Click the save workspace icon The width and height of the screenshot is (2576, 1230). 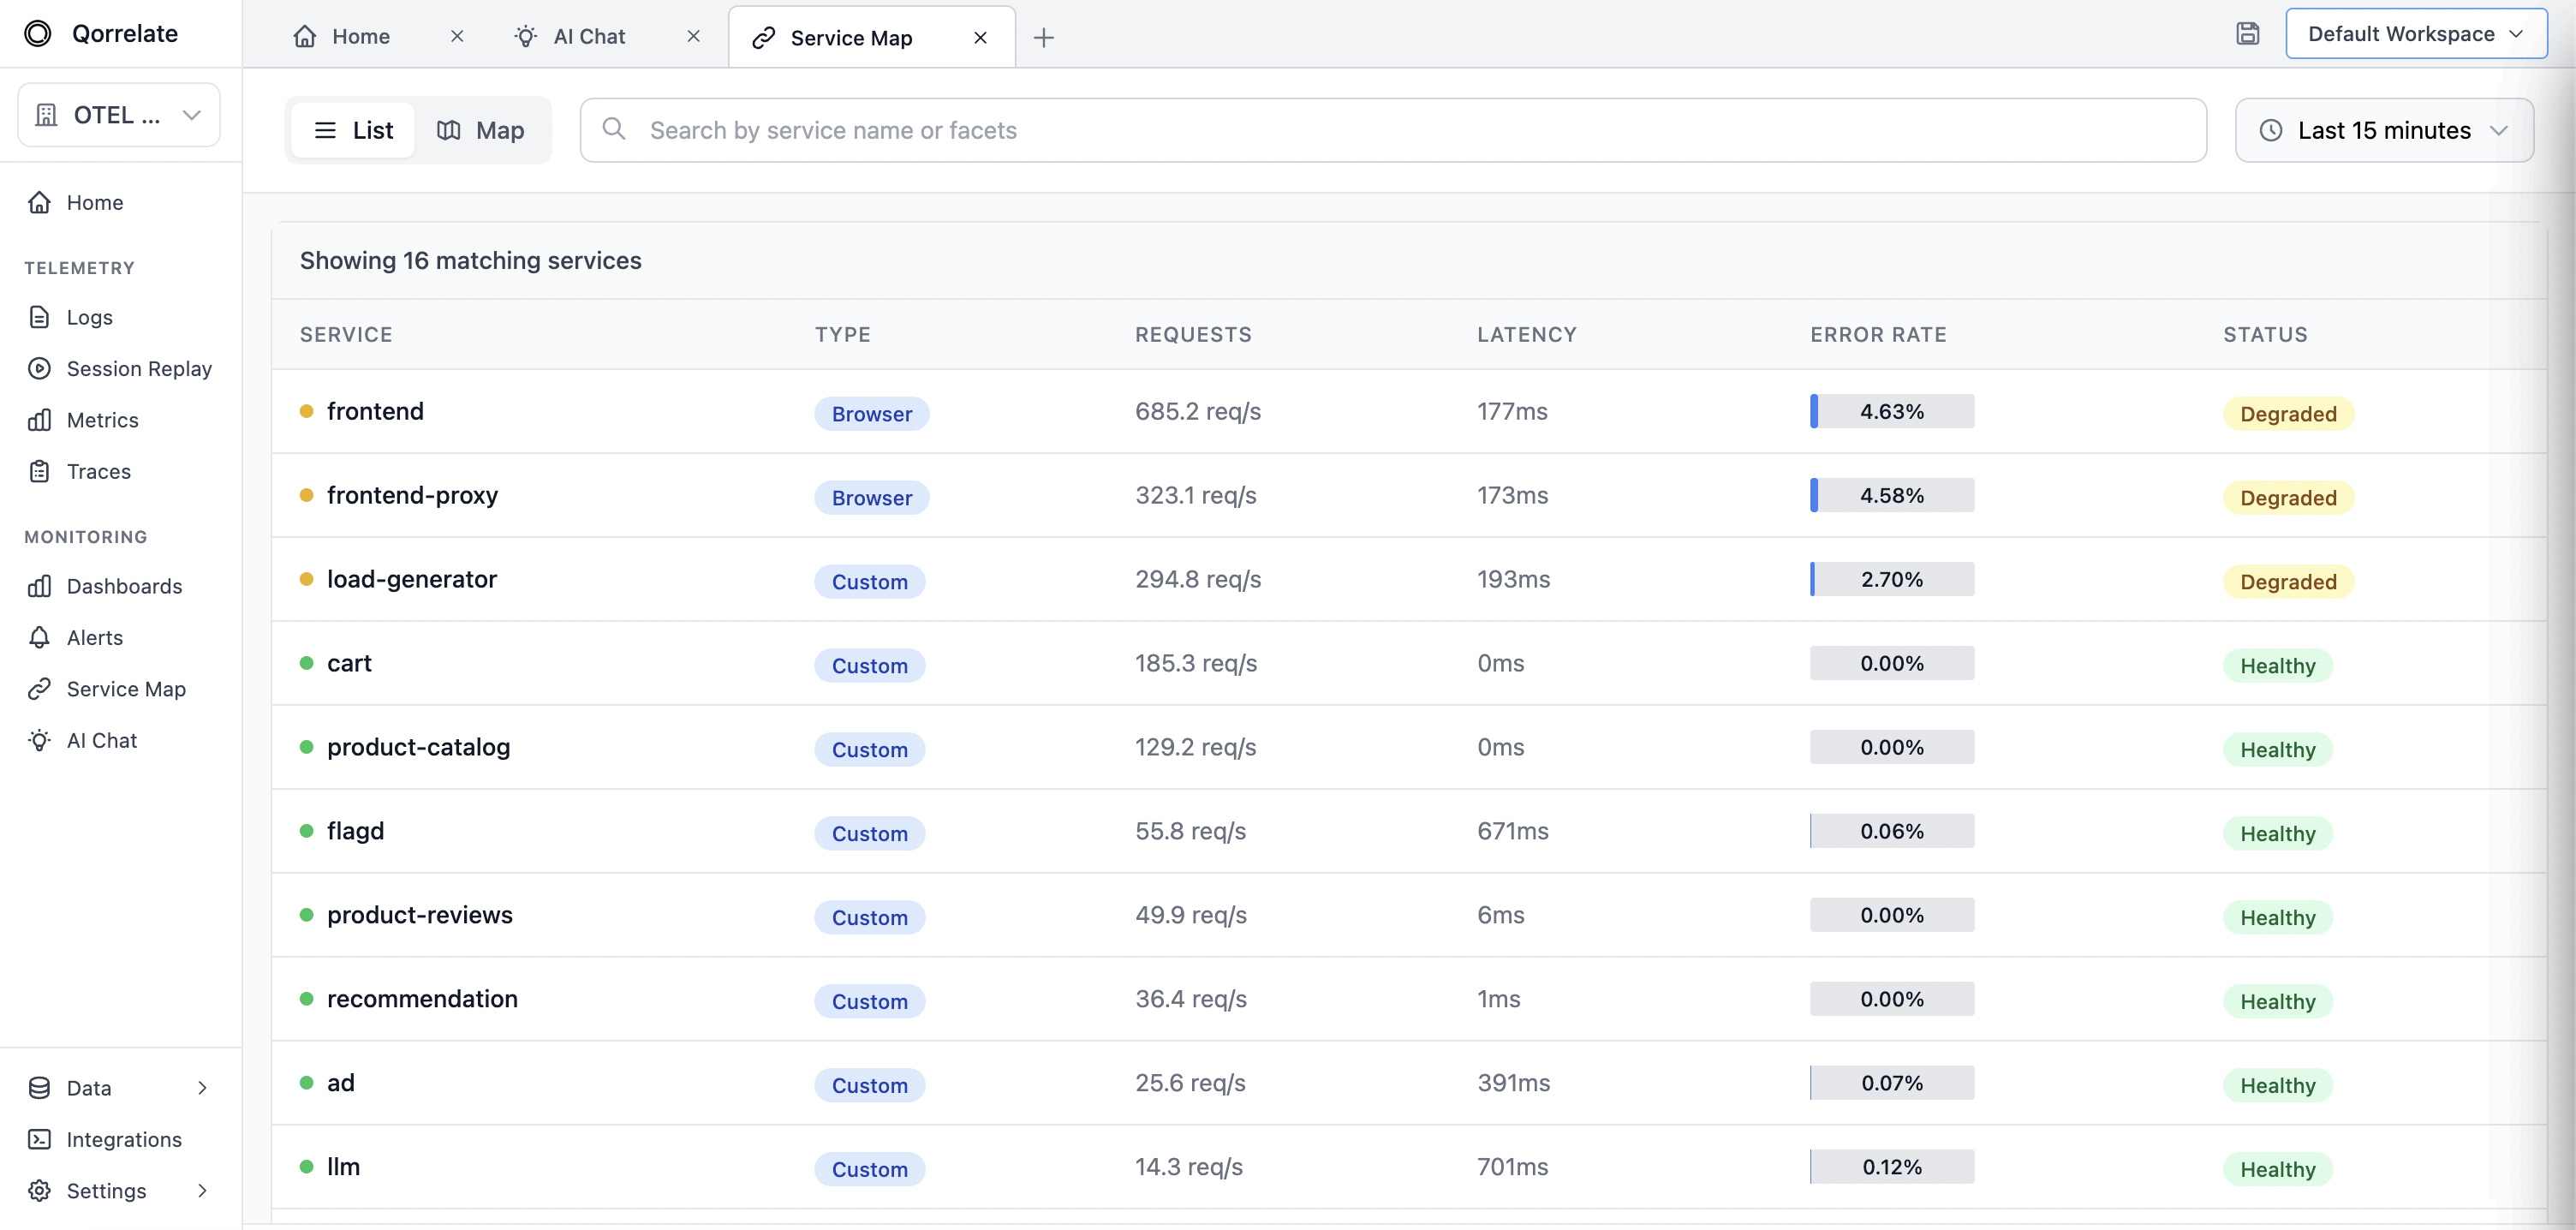point(2248,33)
